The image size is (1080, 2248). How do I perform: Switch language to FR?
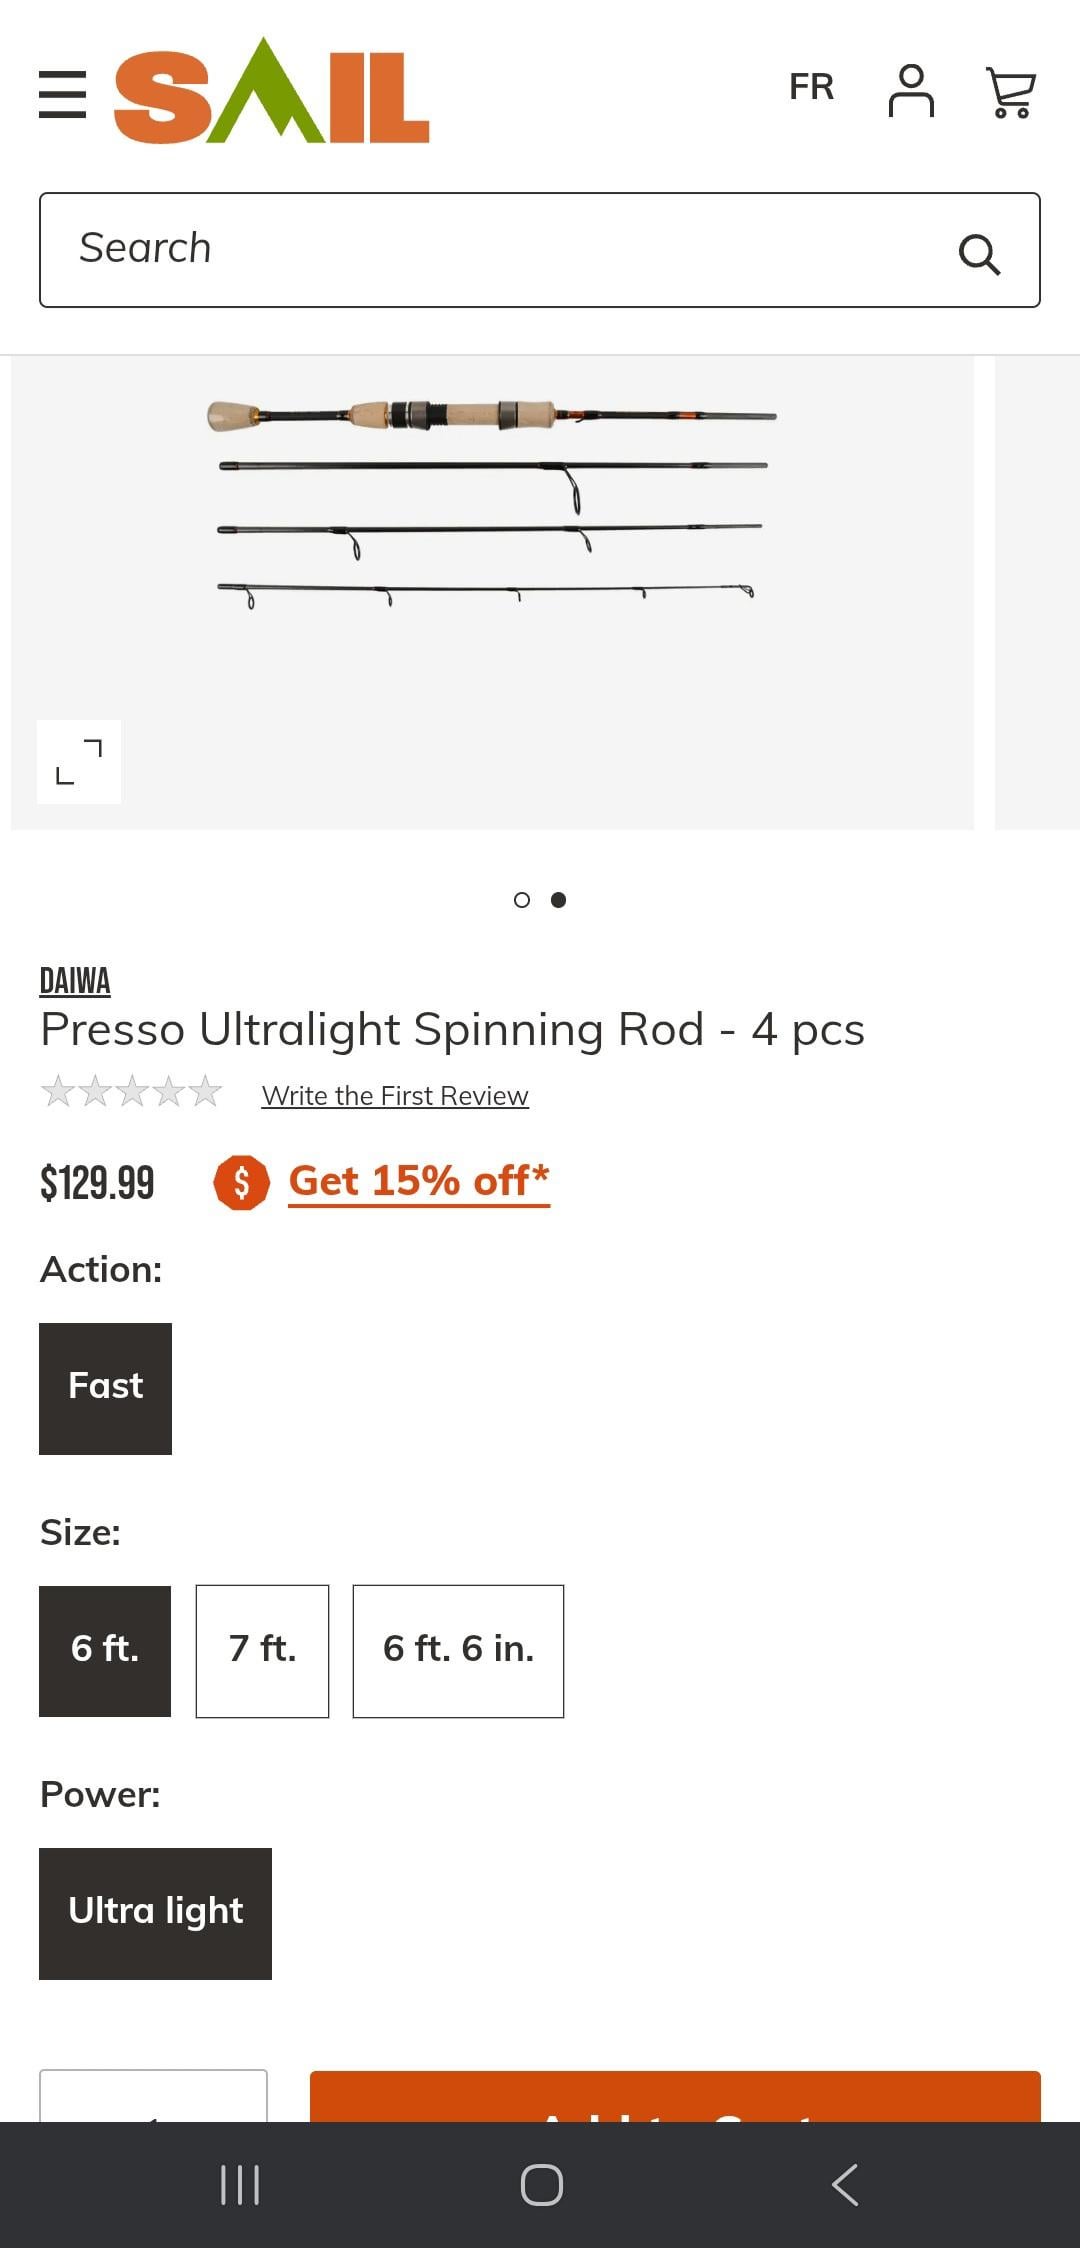point(811,87)
